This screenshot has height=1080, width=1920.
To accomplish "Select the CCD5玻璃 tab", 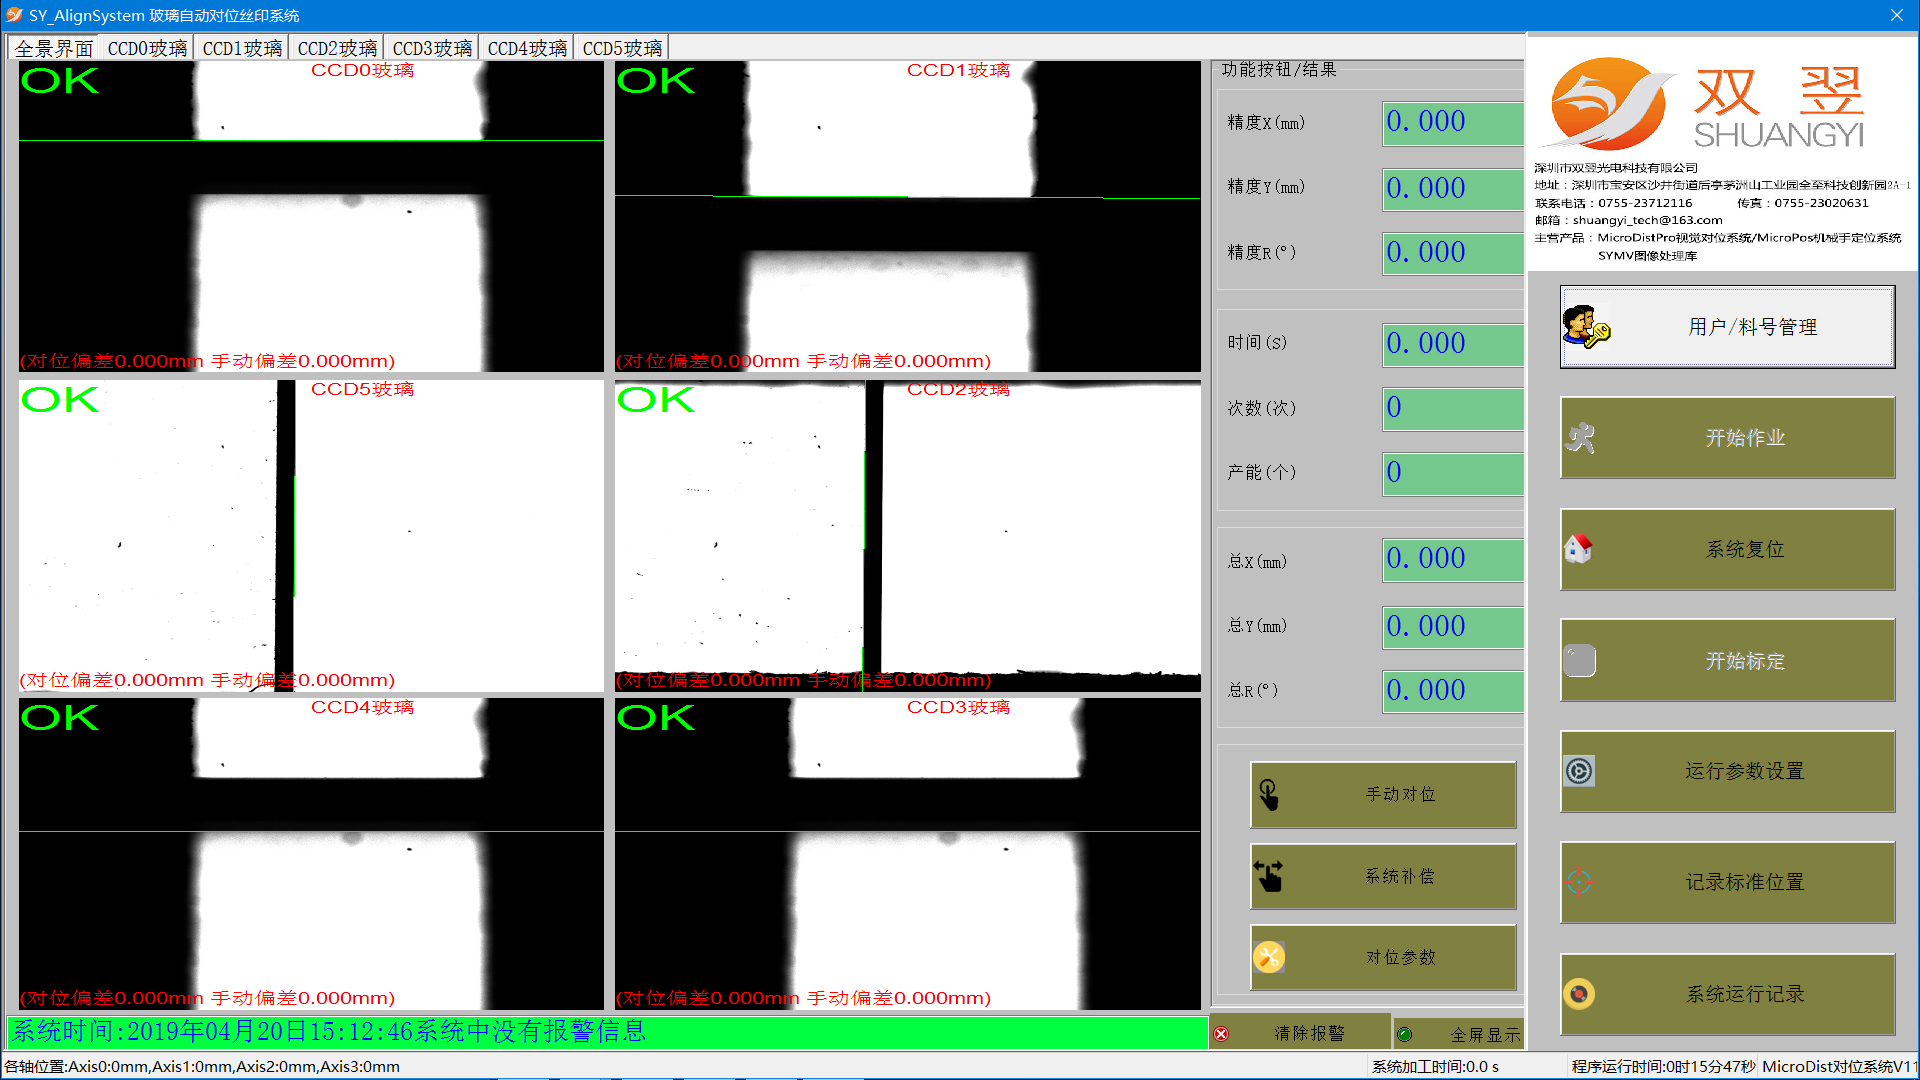I will click(x=622, y=48).
